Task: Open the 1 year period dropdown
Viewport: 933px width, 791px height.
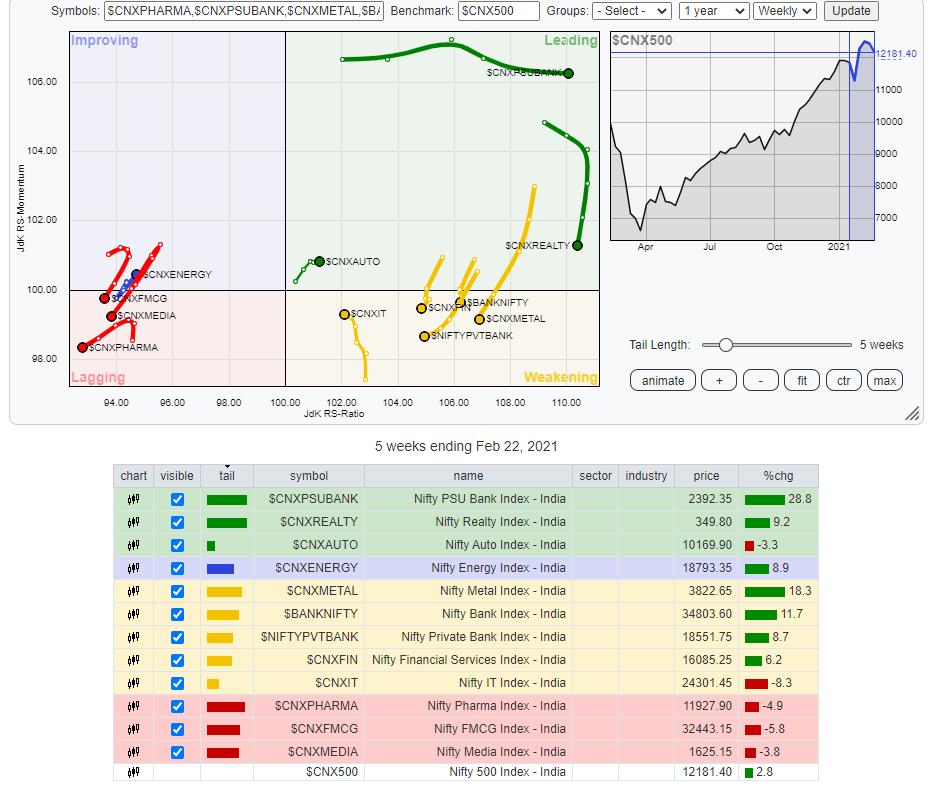Action: 713,11
